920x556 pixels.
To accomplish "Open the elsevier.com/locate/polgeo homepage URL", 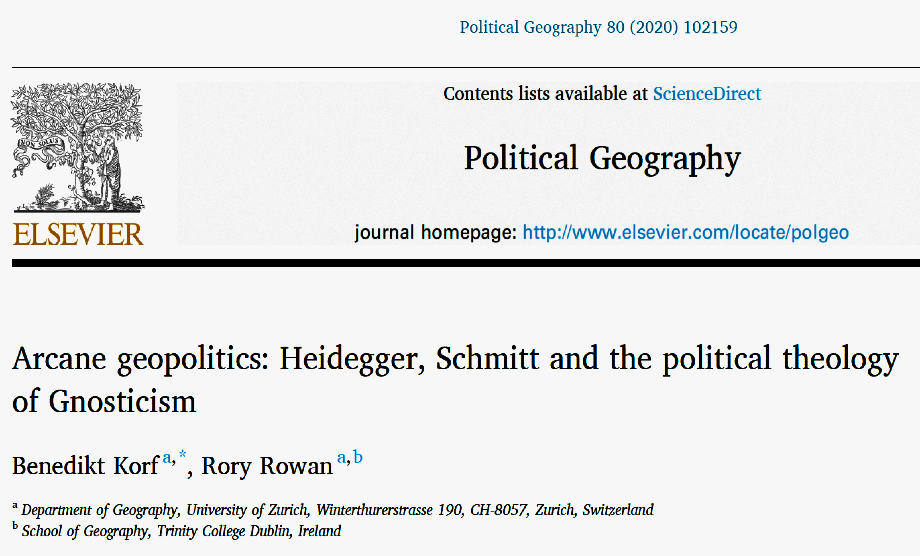I will pyautogui.click(x=685, y=232).
